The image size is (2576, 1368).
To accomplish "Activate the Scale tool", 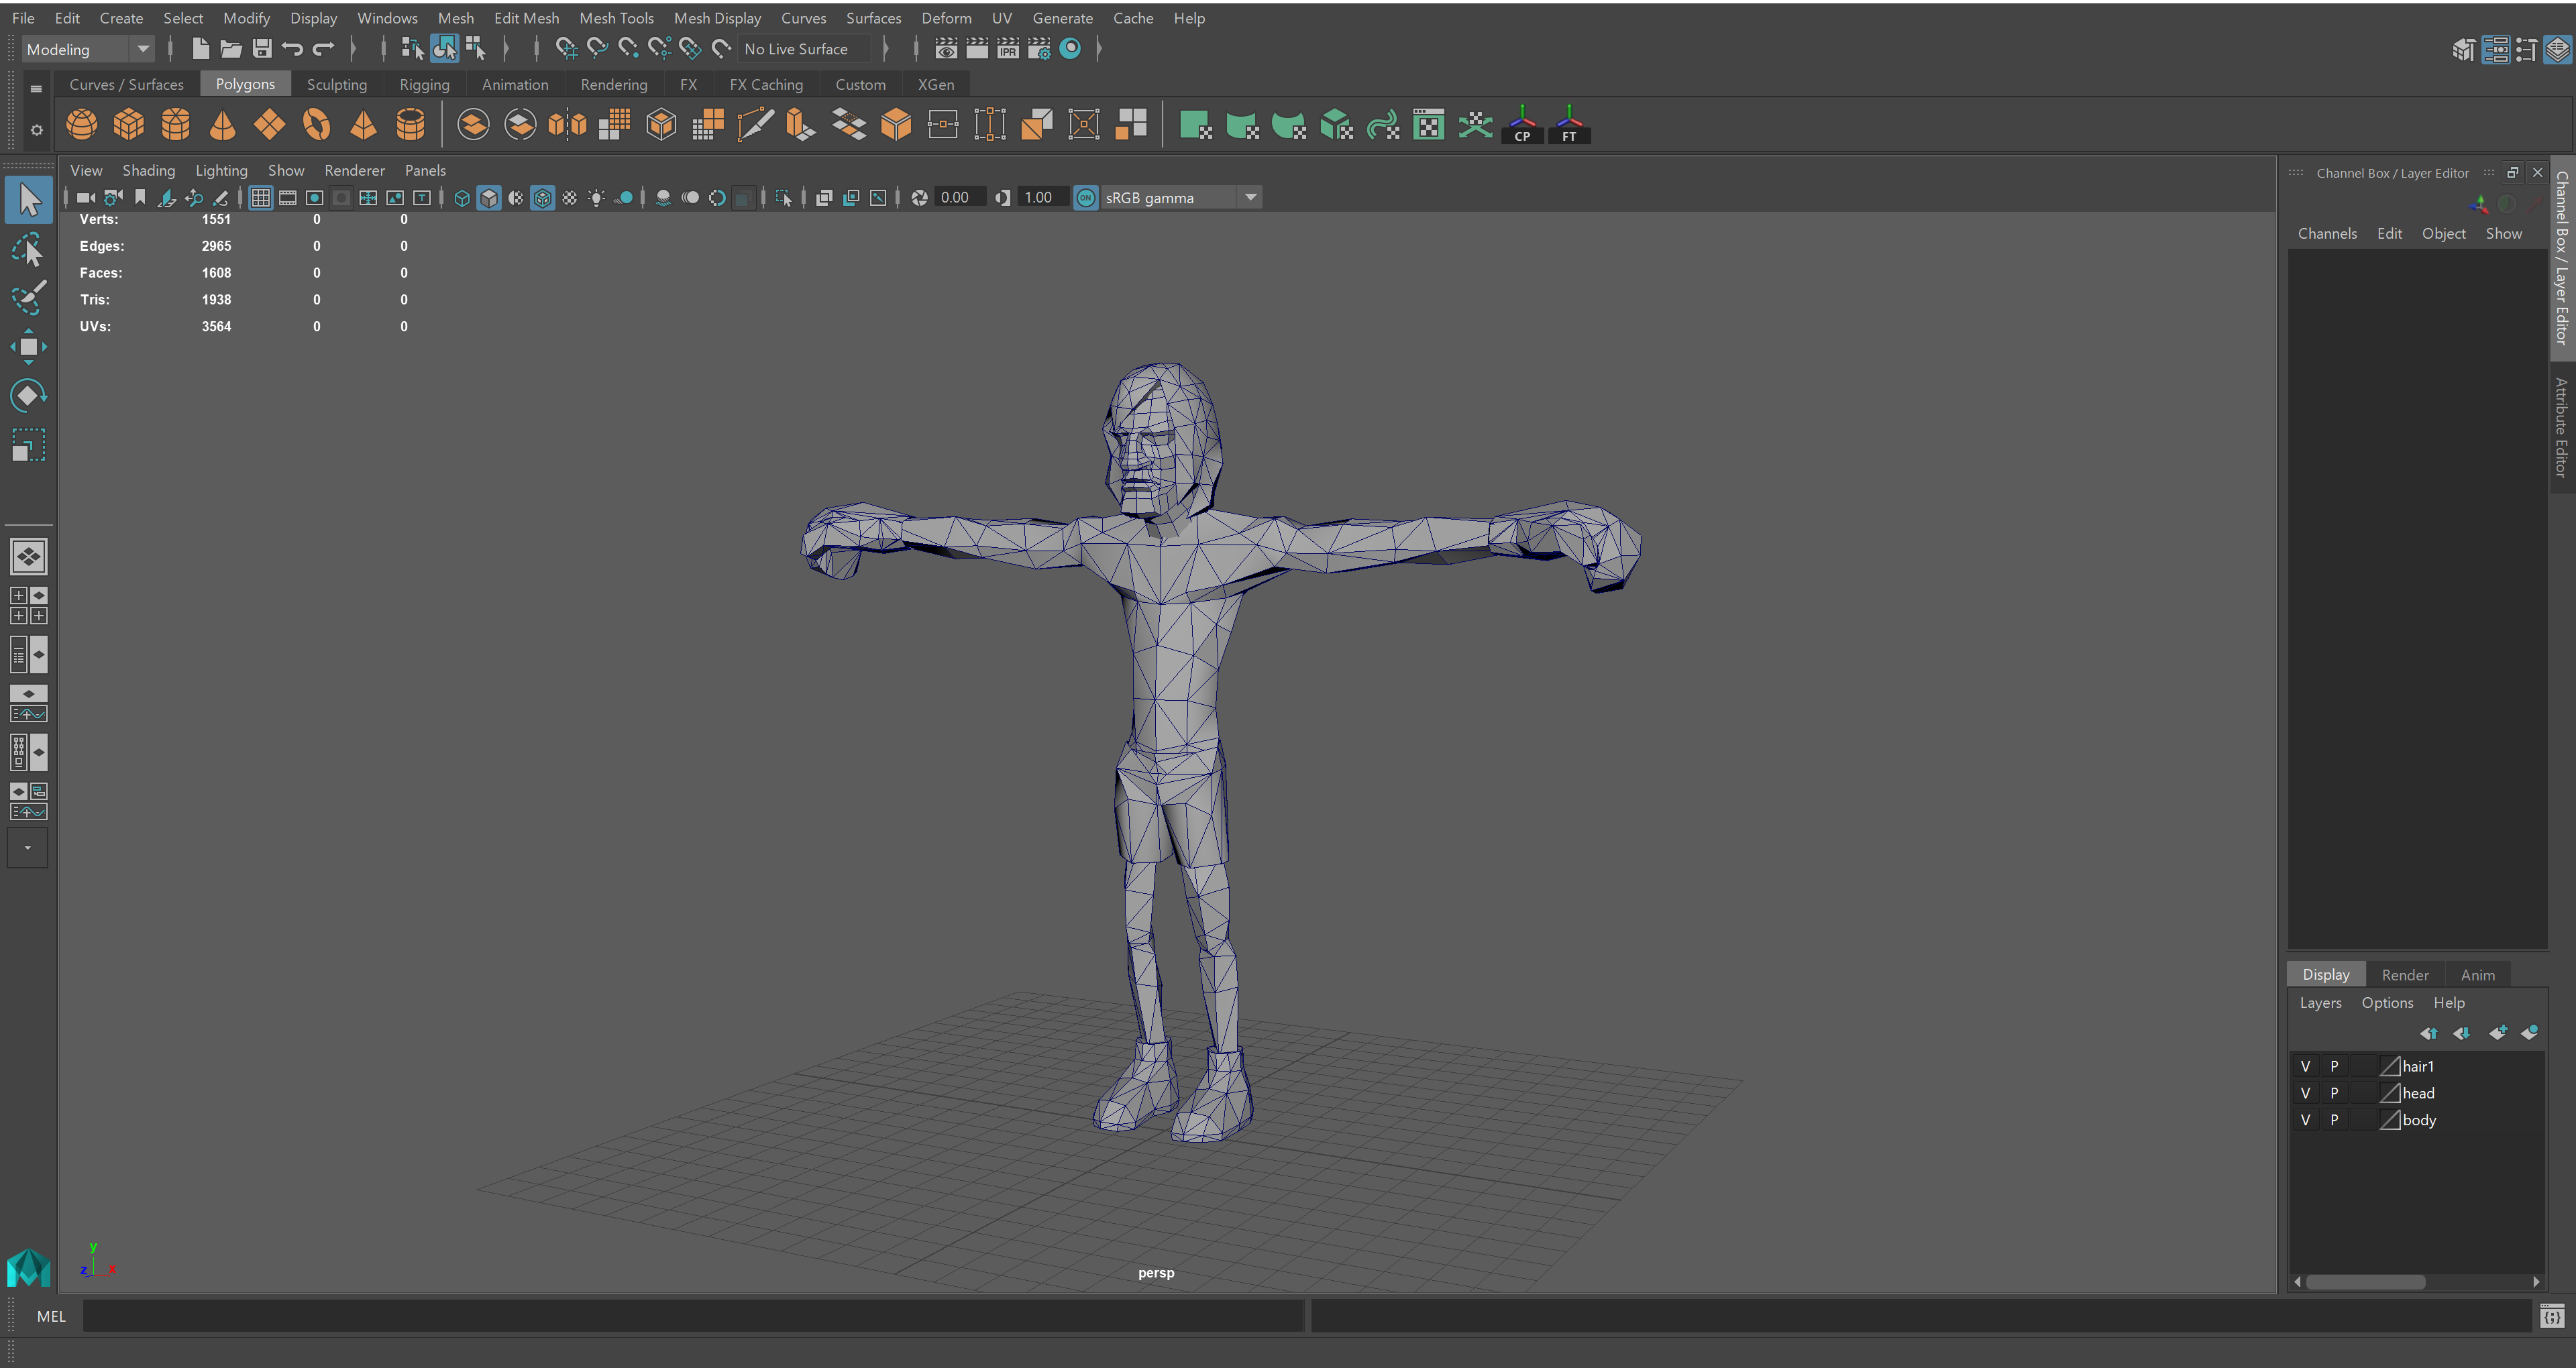I will pyautogui.click(x=28, y=445).
